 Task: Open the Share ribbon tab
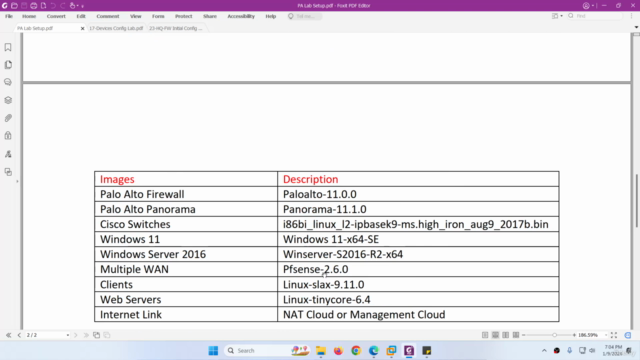tap(210, 16)
